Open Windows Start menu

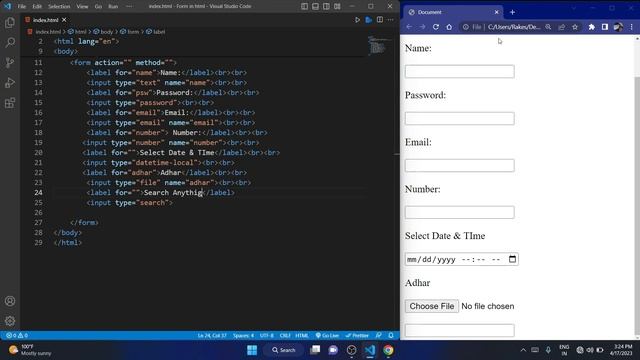252,350
